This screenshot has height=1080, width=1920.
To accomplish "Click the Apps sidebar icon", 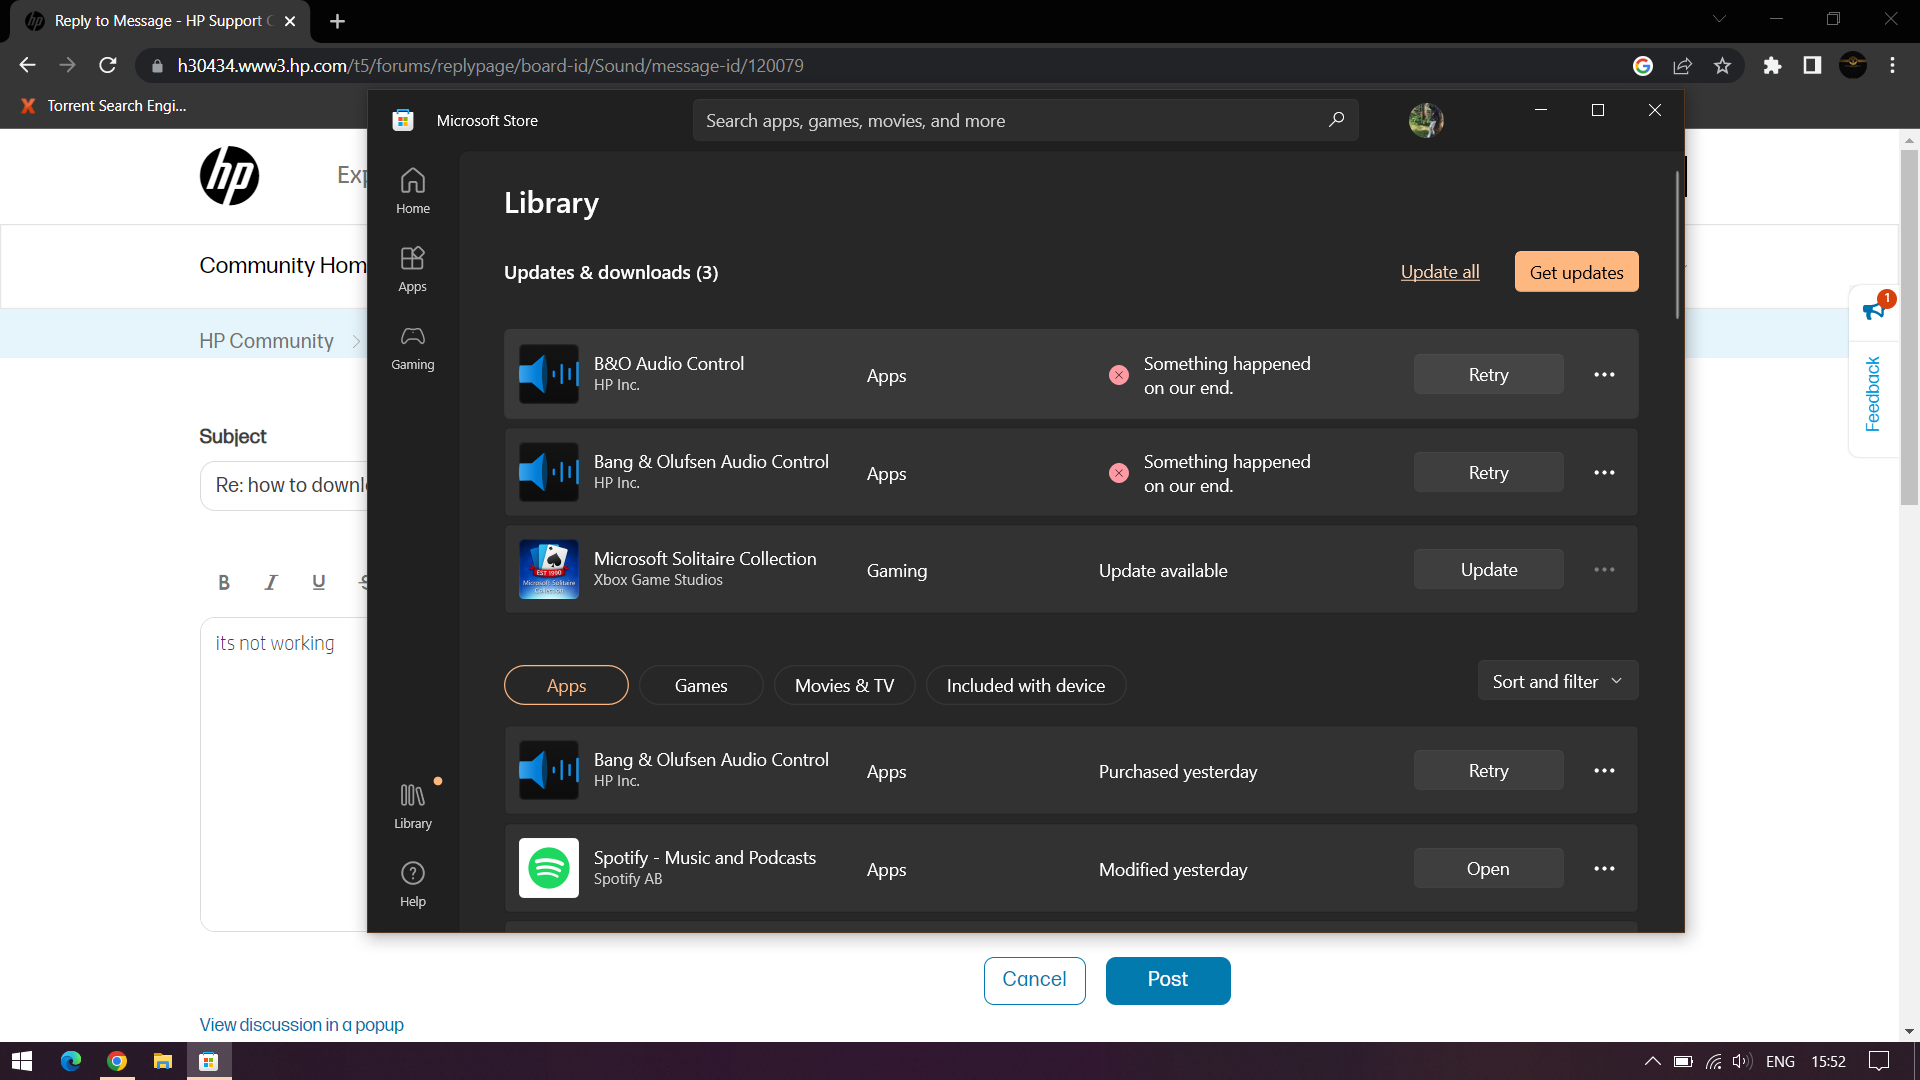I will [x=413, y=269].
